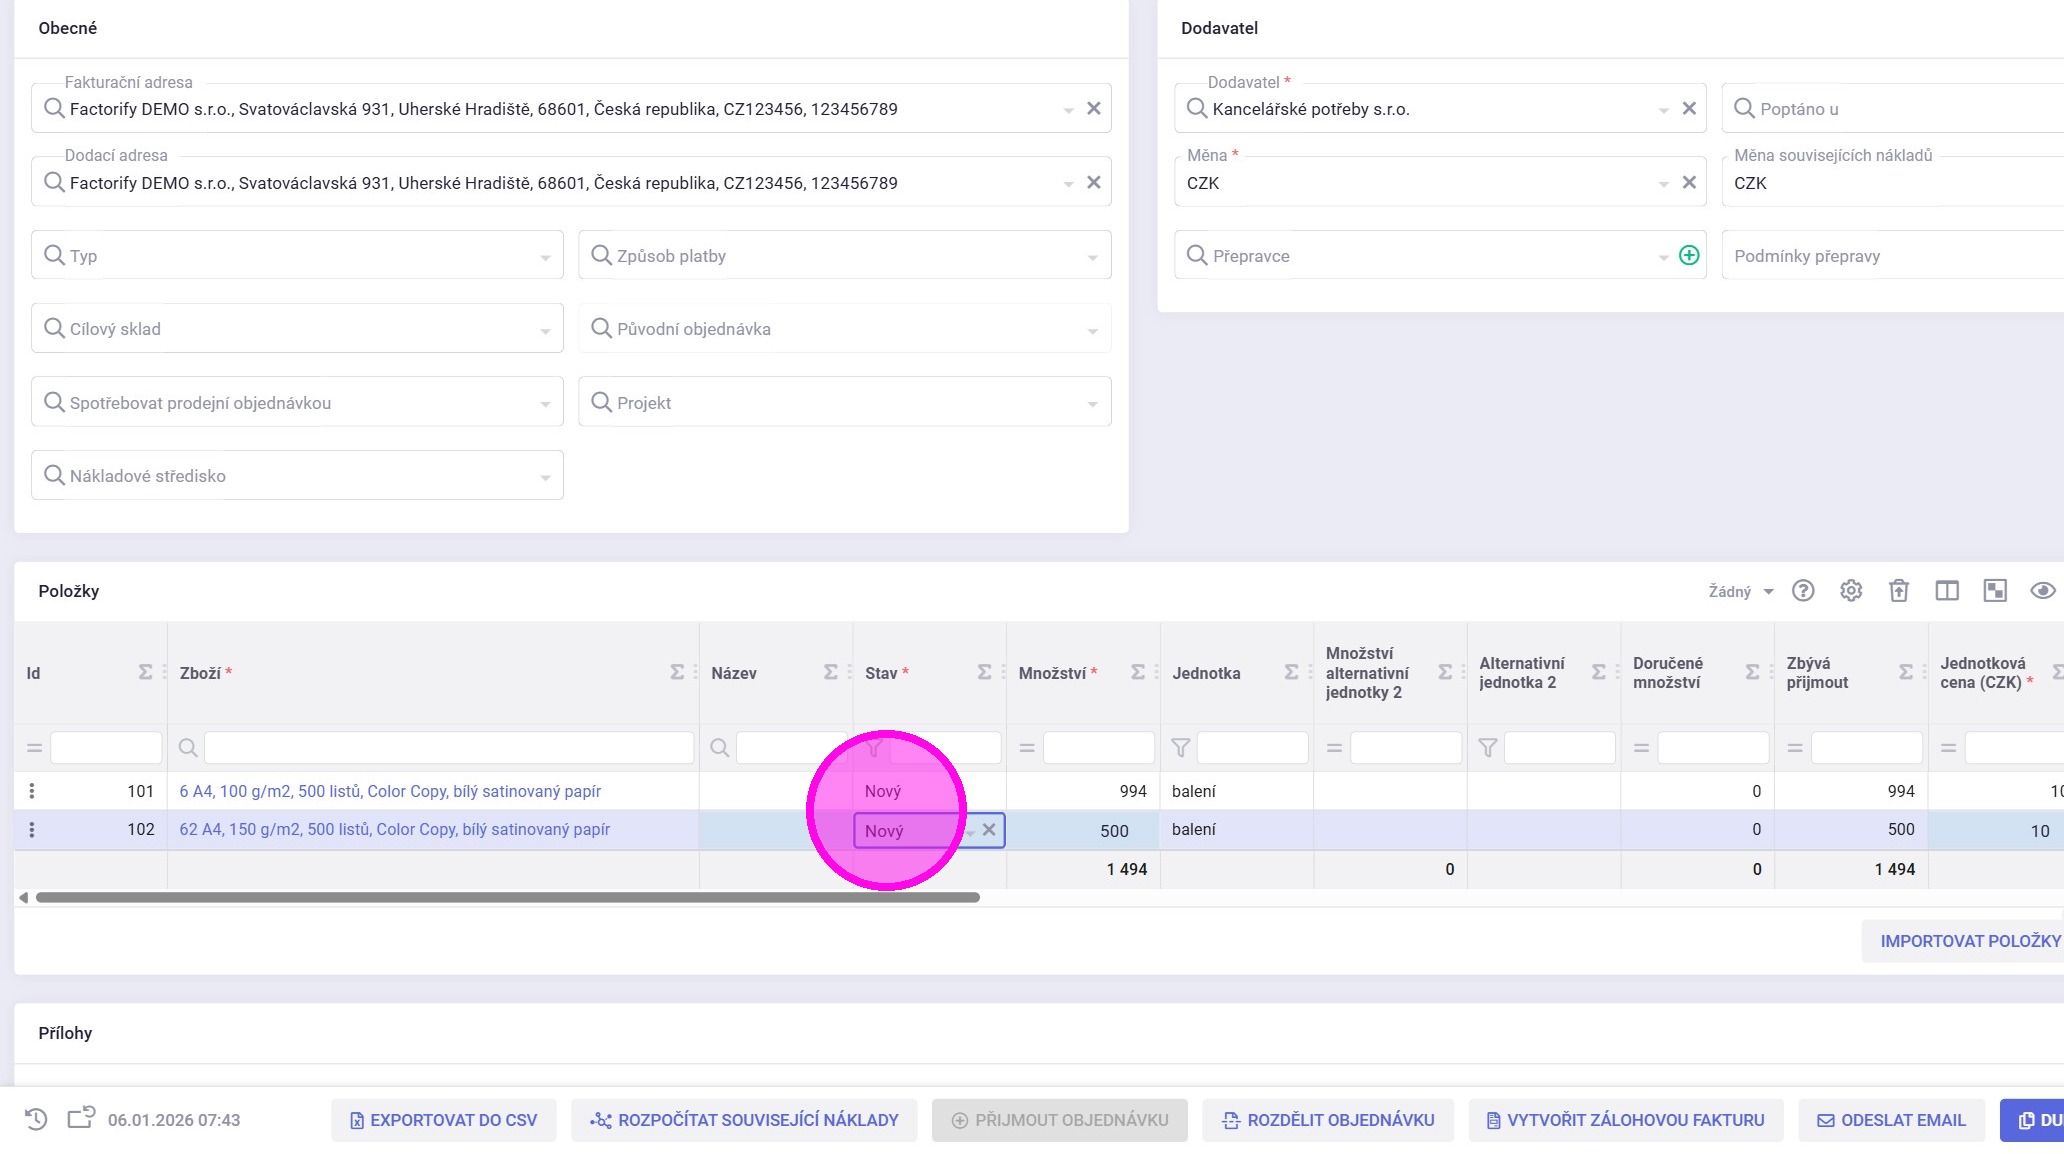Click the horizontal scrollbar in Položky table
Image resolution: width=2064 pixels, height=1154 pixels.
507,898
